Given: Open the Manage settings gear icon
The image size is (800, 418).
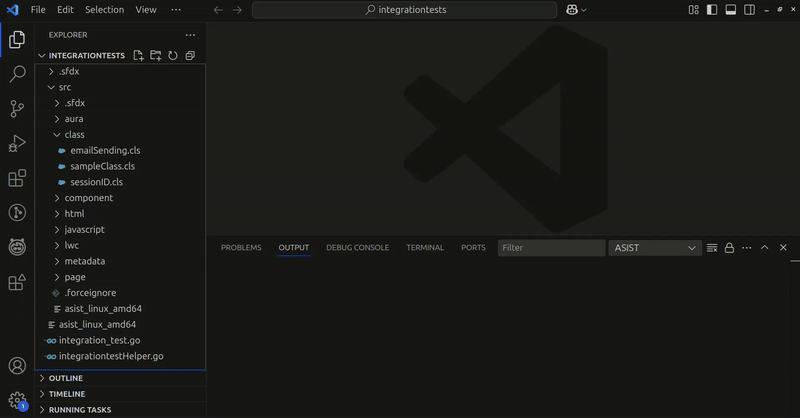Looking at the screenshot, I should pos(17,401).
